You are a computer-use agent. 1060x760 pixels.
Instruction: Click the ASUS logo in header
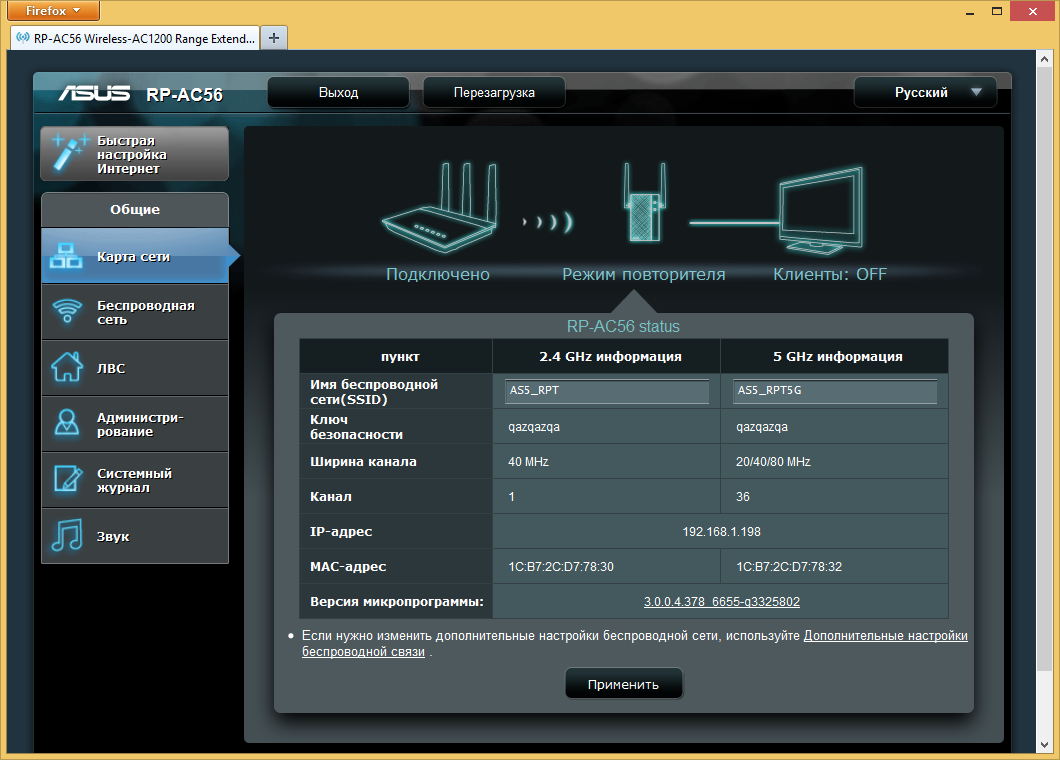pyautogui.click(x=94, y=93)
